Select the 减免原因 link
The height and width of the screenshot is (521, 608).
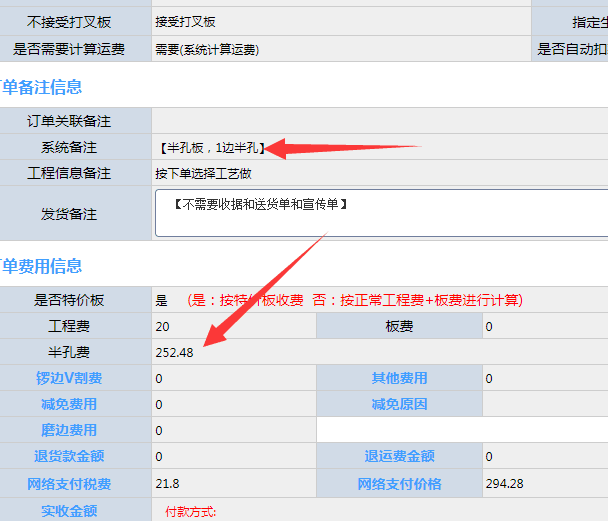(x=399, y=404)
